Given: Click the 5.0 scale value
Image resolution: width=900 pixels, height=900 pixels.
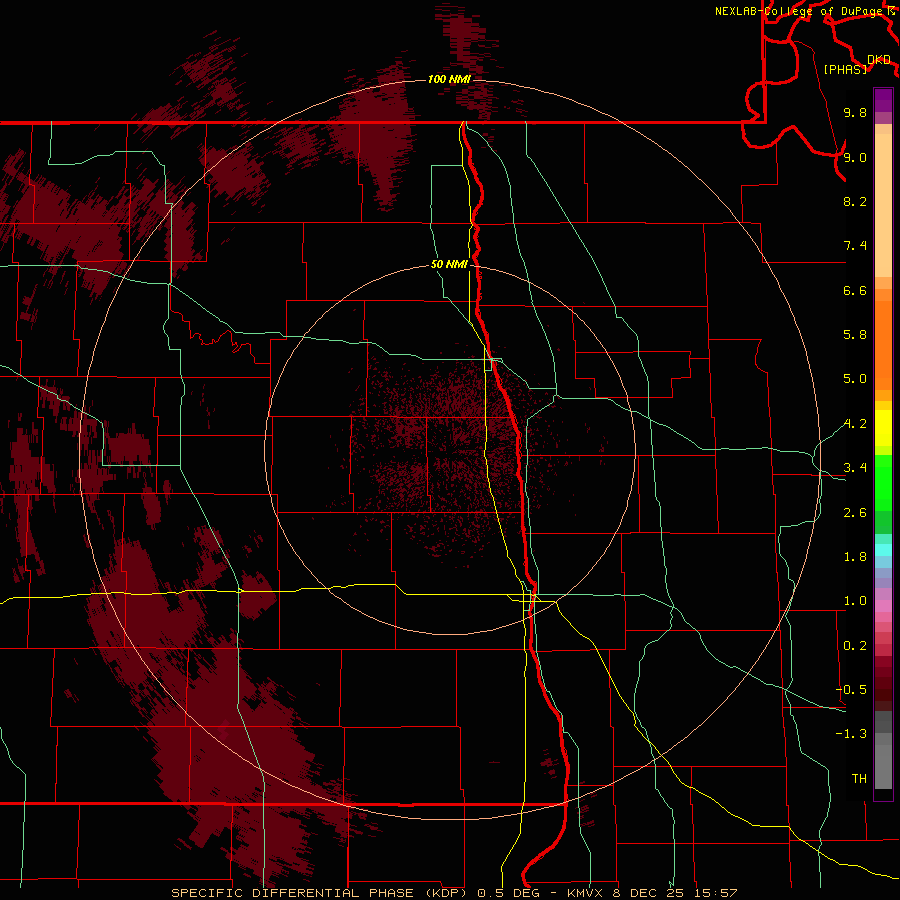Looking at the screenshot, I should click(855, 379).
